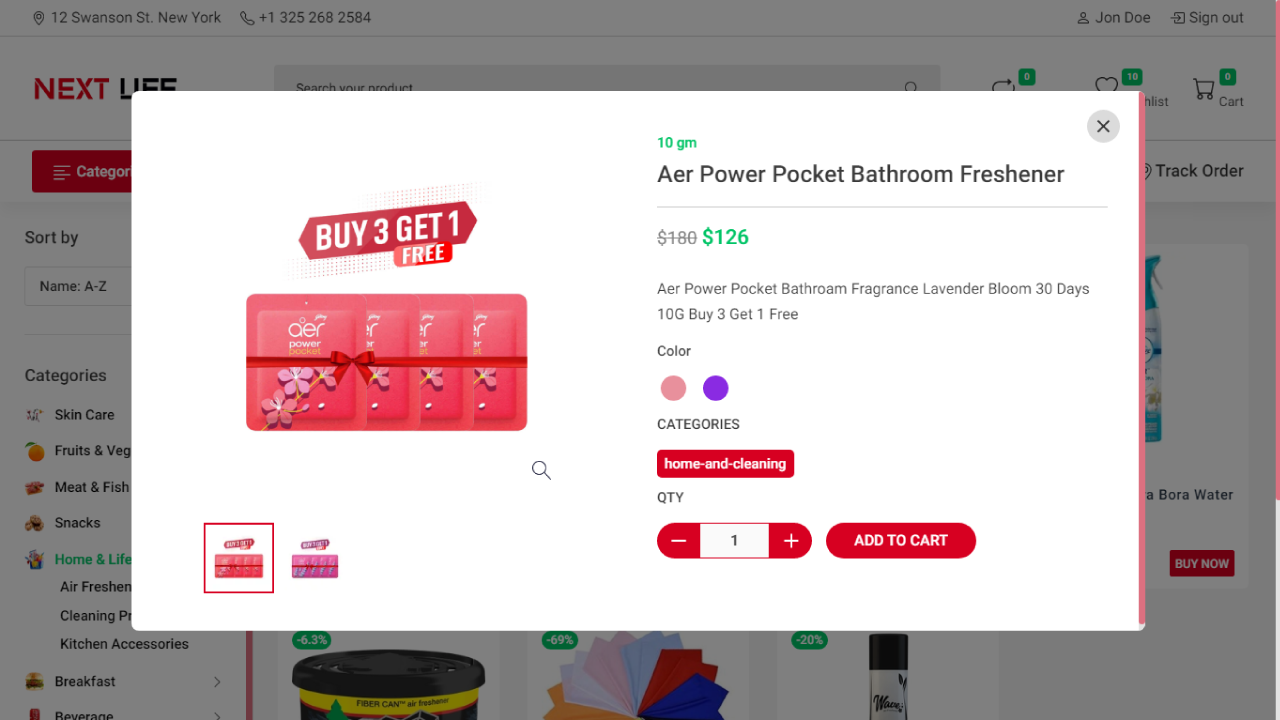Image resolution: width=1280 pixels, height=720 pixels.
Task: Select the purple color swatch
Action: click(716, 388)
